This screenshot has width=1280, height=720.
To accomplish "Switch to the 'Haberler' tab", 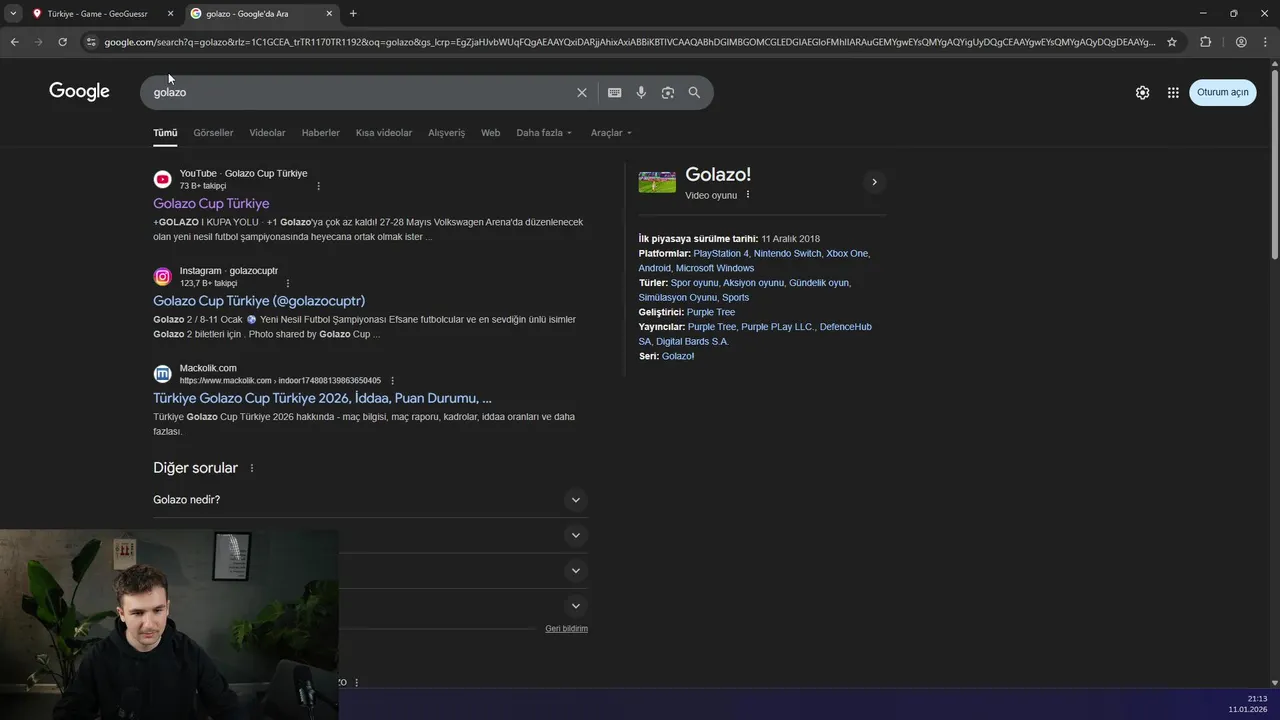I will (321, 133).
